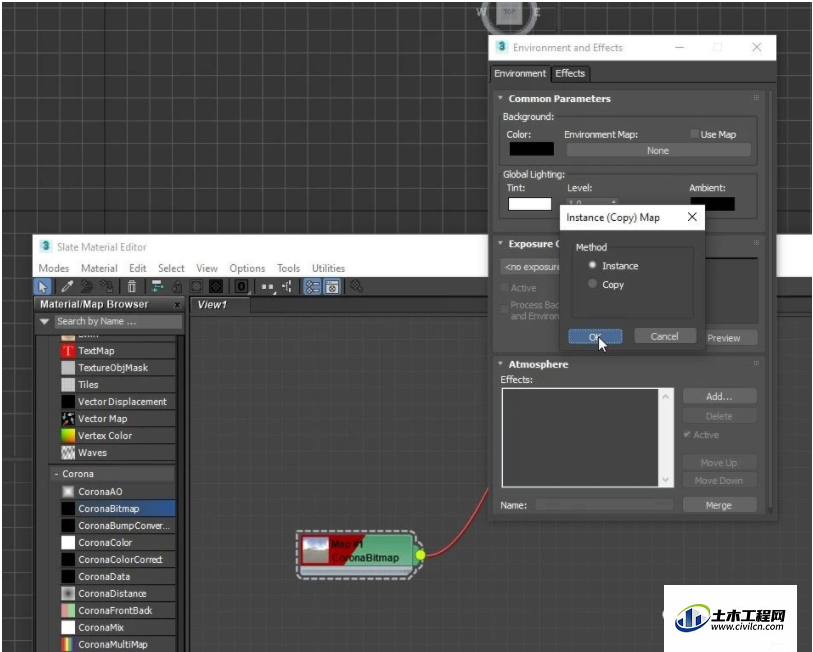The image size is (813, 652).
Task: Select the CoronaBitmap node in View1
Action: 357,555
